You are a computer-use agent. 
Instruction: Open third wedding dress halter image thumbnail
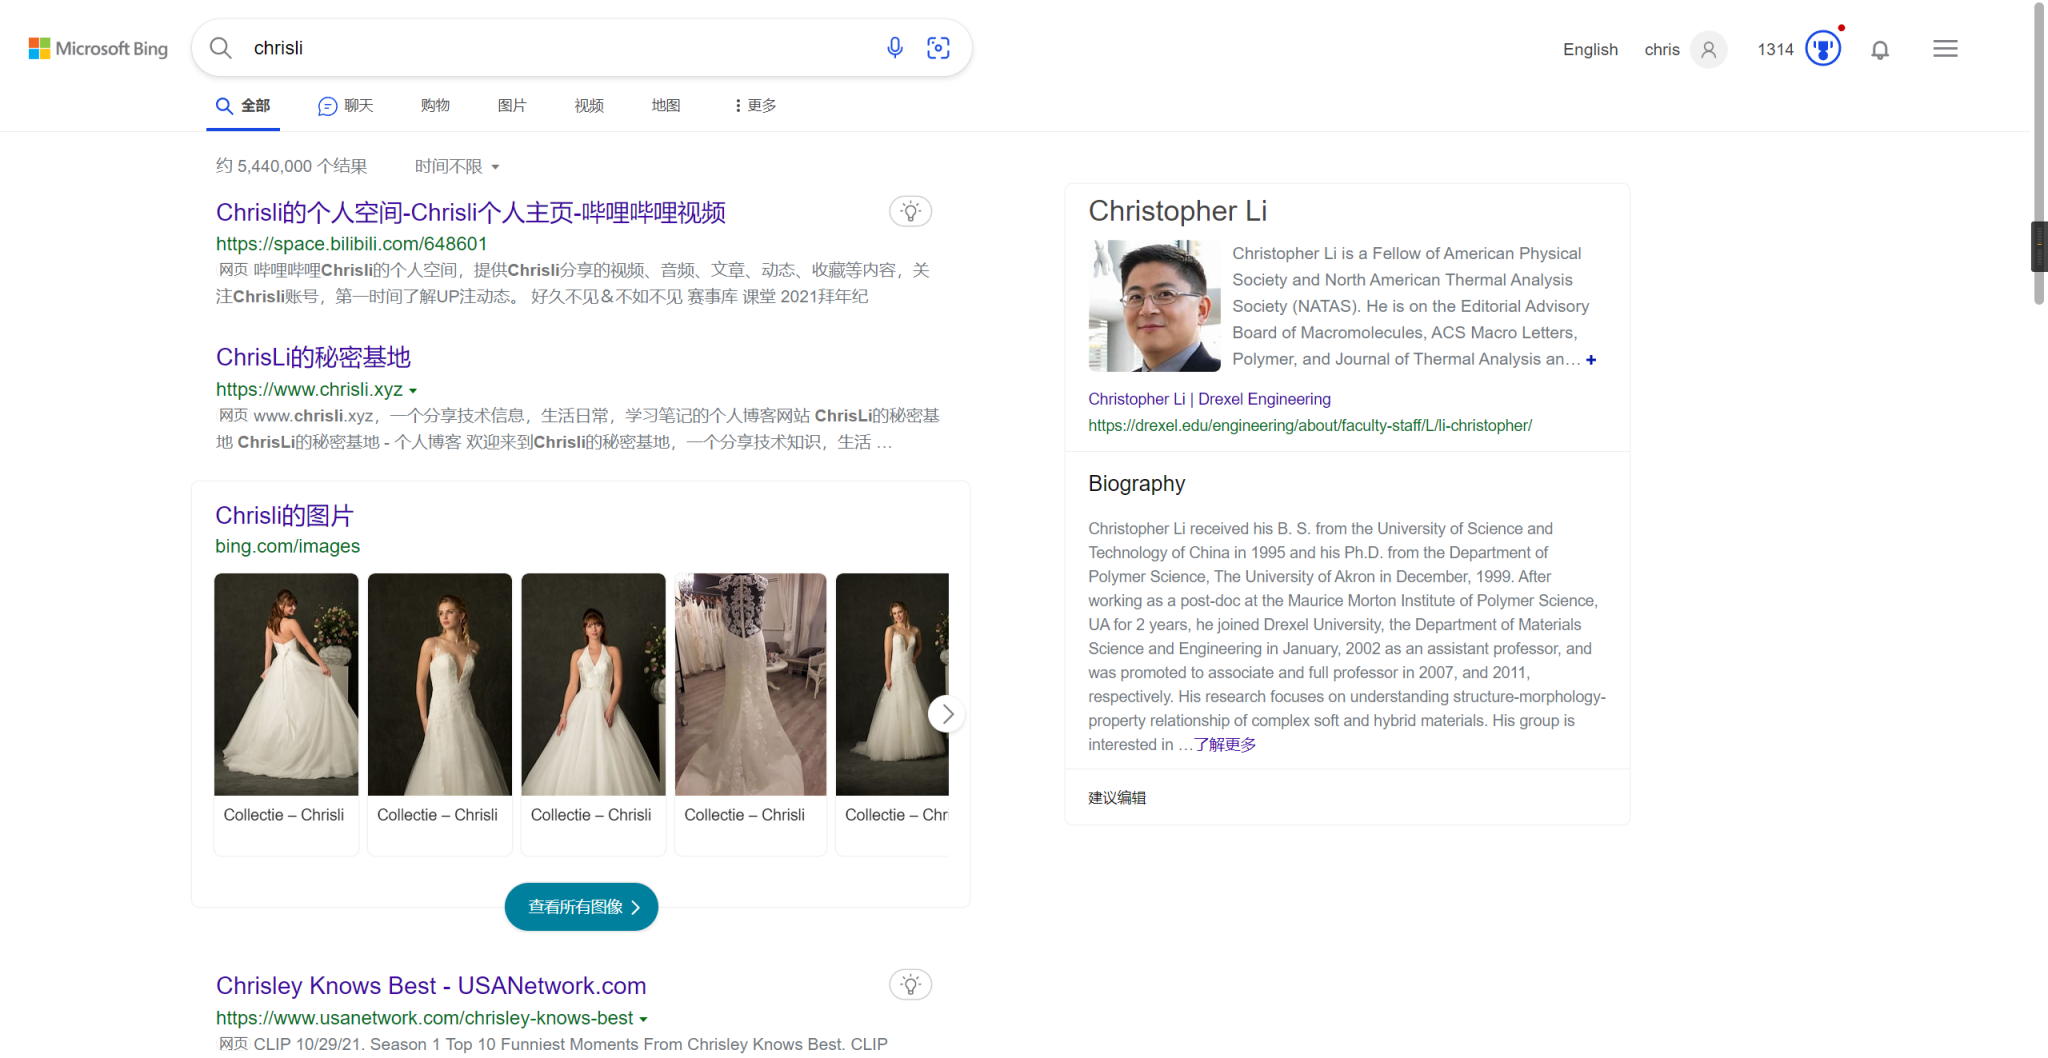tap(593, 684)
